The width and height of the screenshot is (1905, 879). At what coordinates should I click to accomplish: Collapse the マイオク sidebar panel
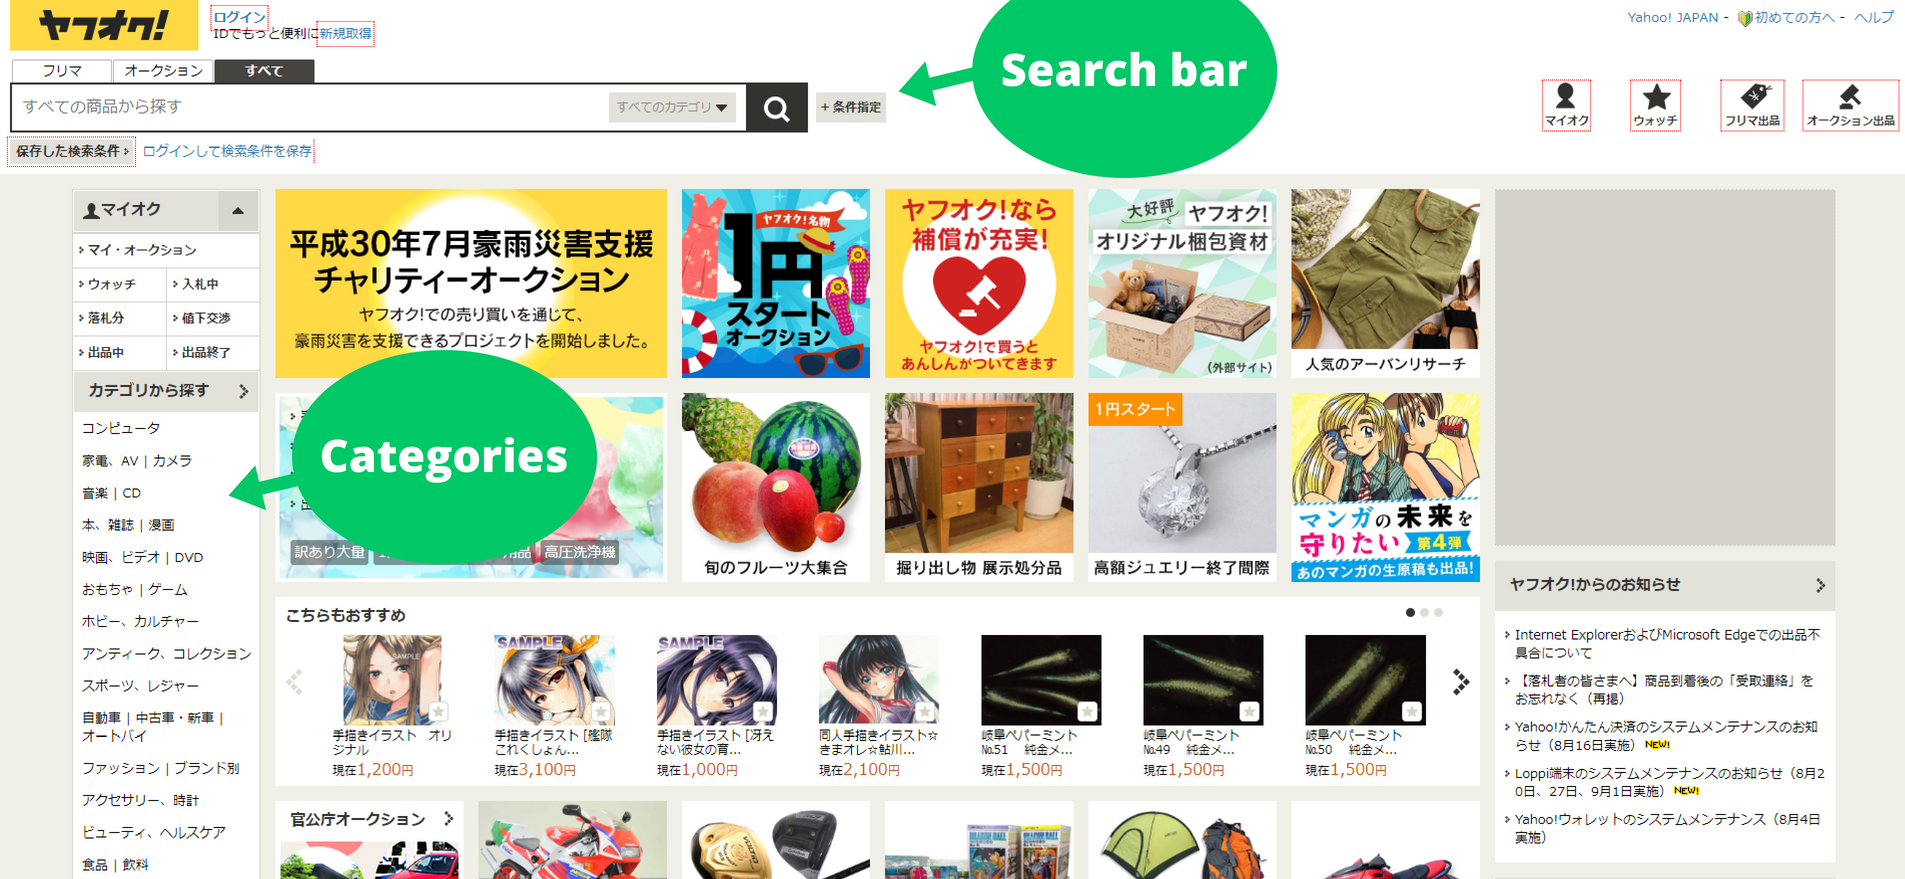(x=238, y=210)
